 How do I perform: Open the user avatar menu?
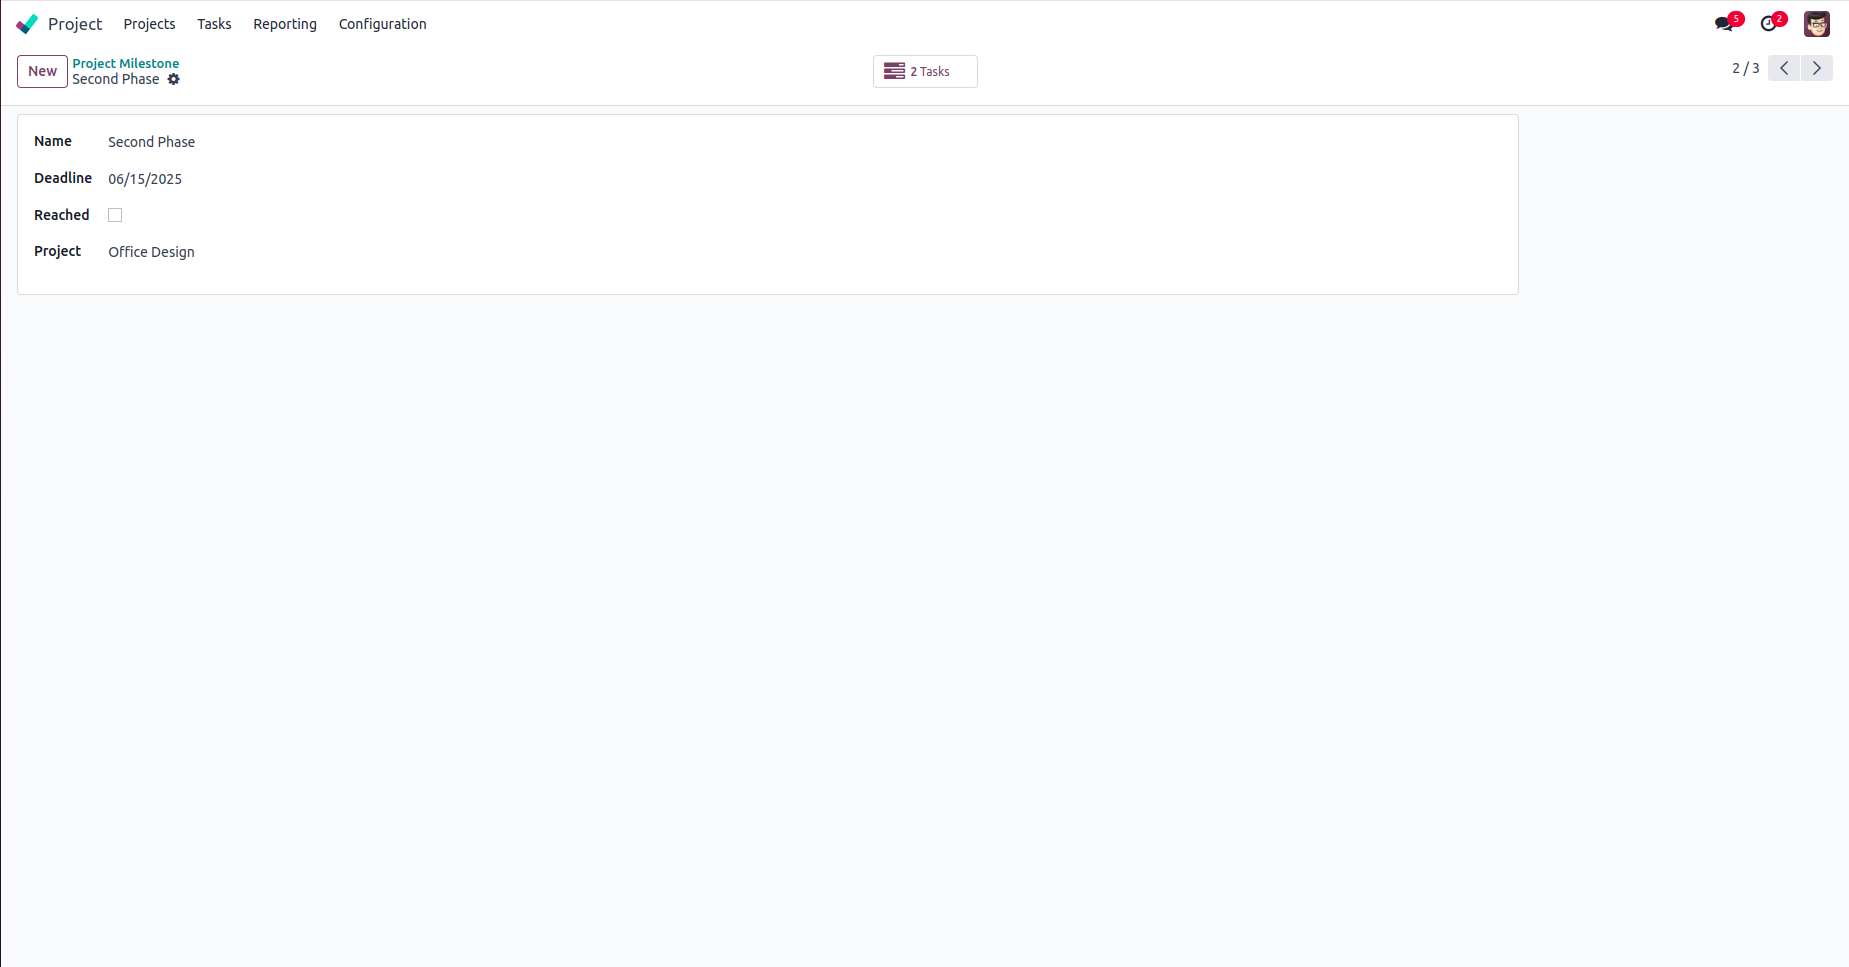[1817, 23]
